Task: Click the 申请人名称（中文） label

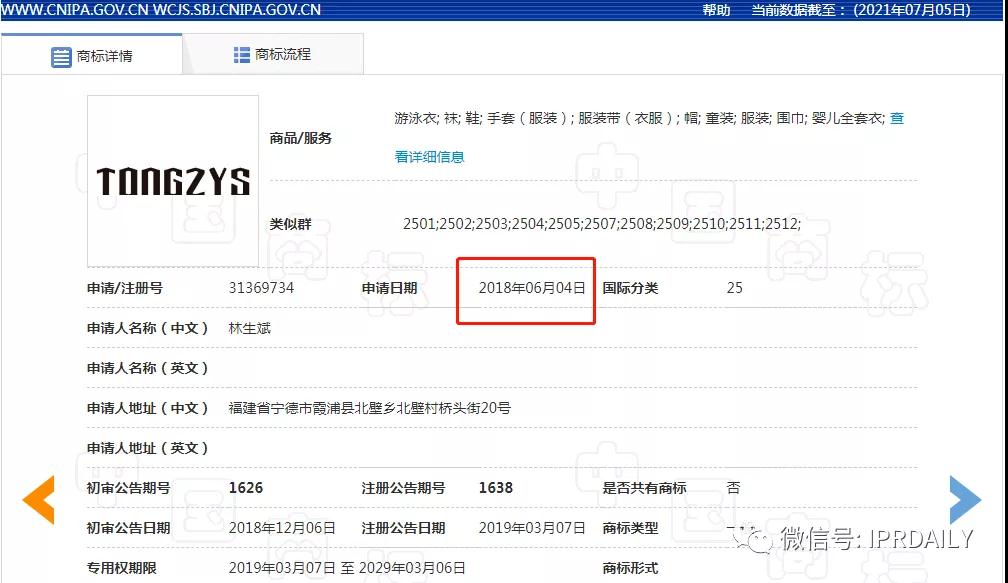Action: (147, 328)
